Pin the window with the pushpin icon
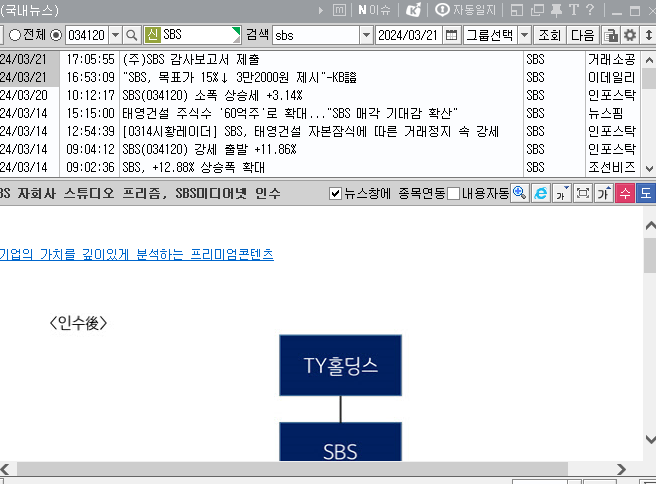The width and height of the screenshot is (656, 484). [556, 10]
